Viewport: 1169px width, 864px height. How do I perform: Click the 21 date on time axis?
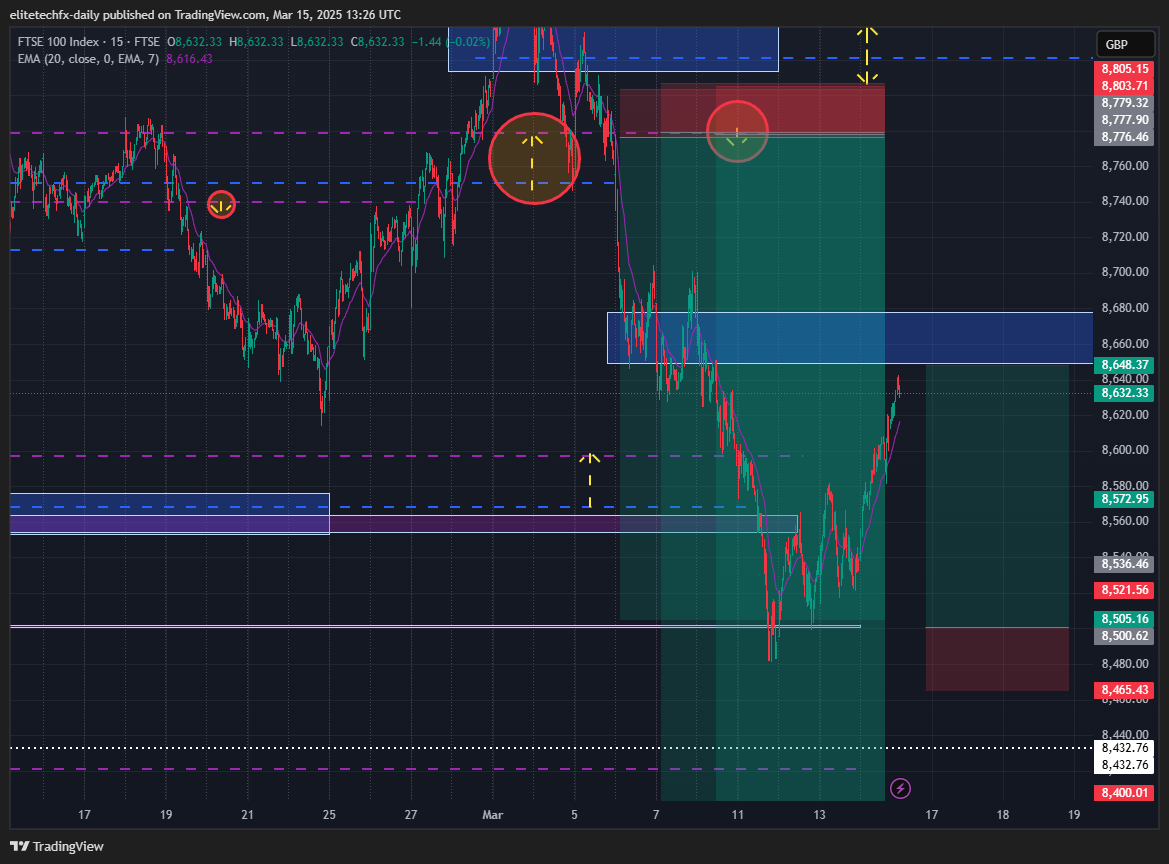(x=248, y=815)
